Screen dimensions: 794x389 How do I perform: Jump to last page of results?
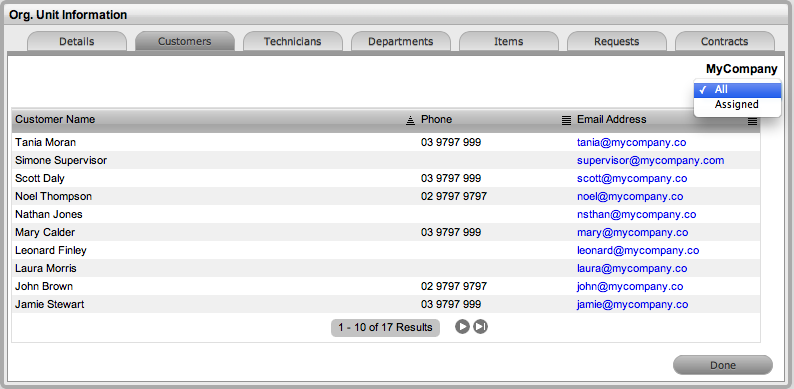pos(481,327)
